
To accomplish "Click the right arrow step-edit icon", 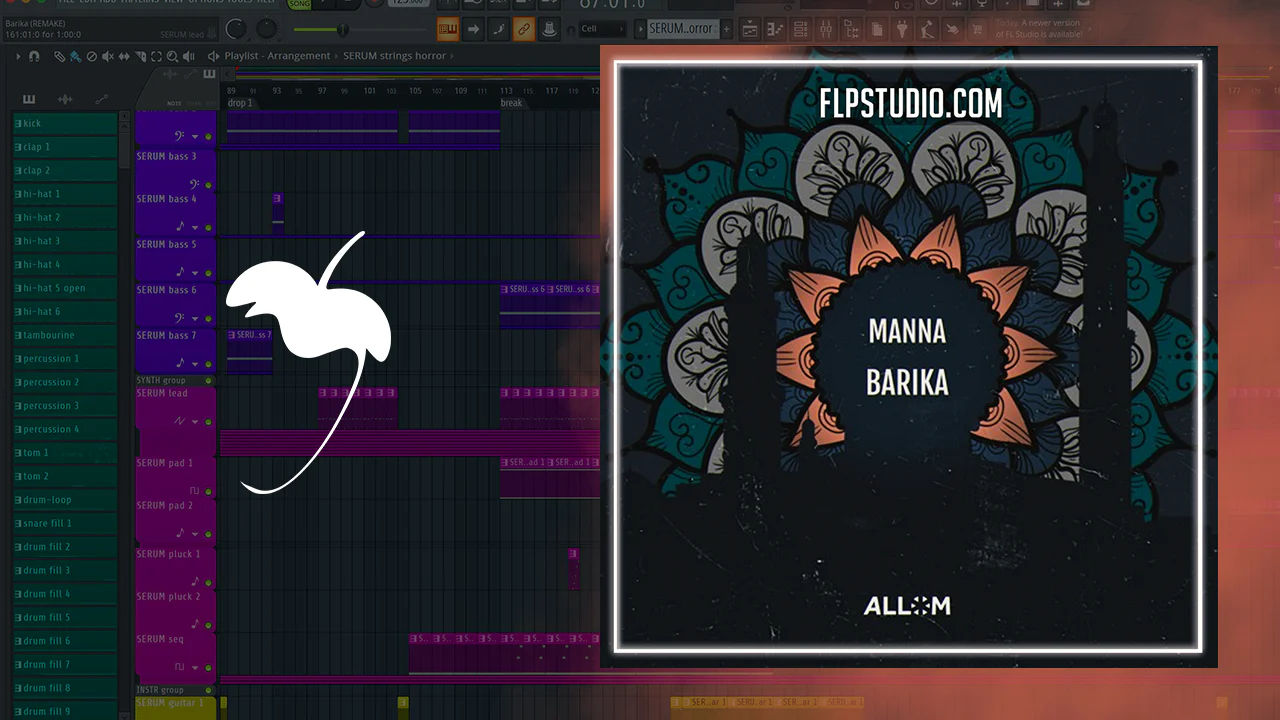I will pos(473,29).
